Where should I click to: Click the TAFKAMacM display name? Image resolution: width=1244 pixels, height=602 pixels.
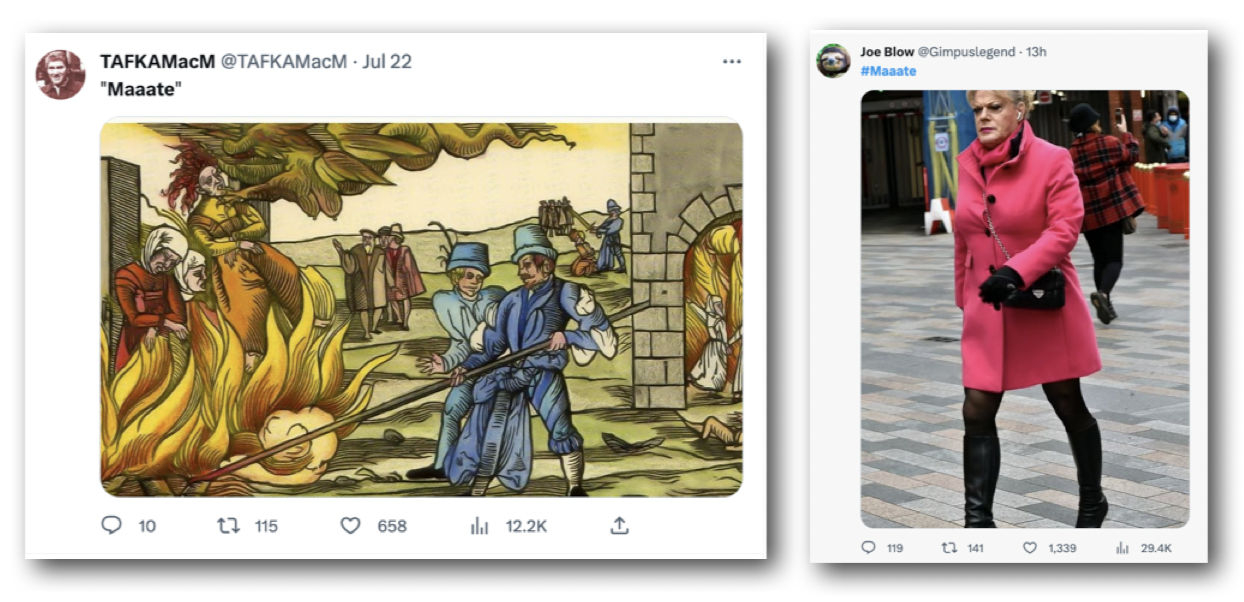tap(157, 62)
